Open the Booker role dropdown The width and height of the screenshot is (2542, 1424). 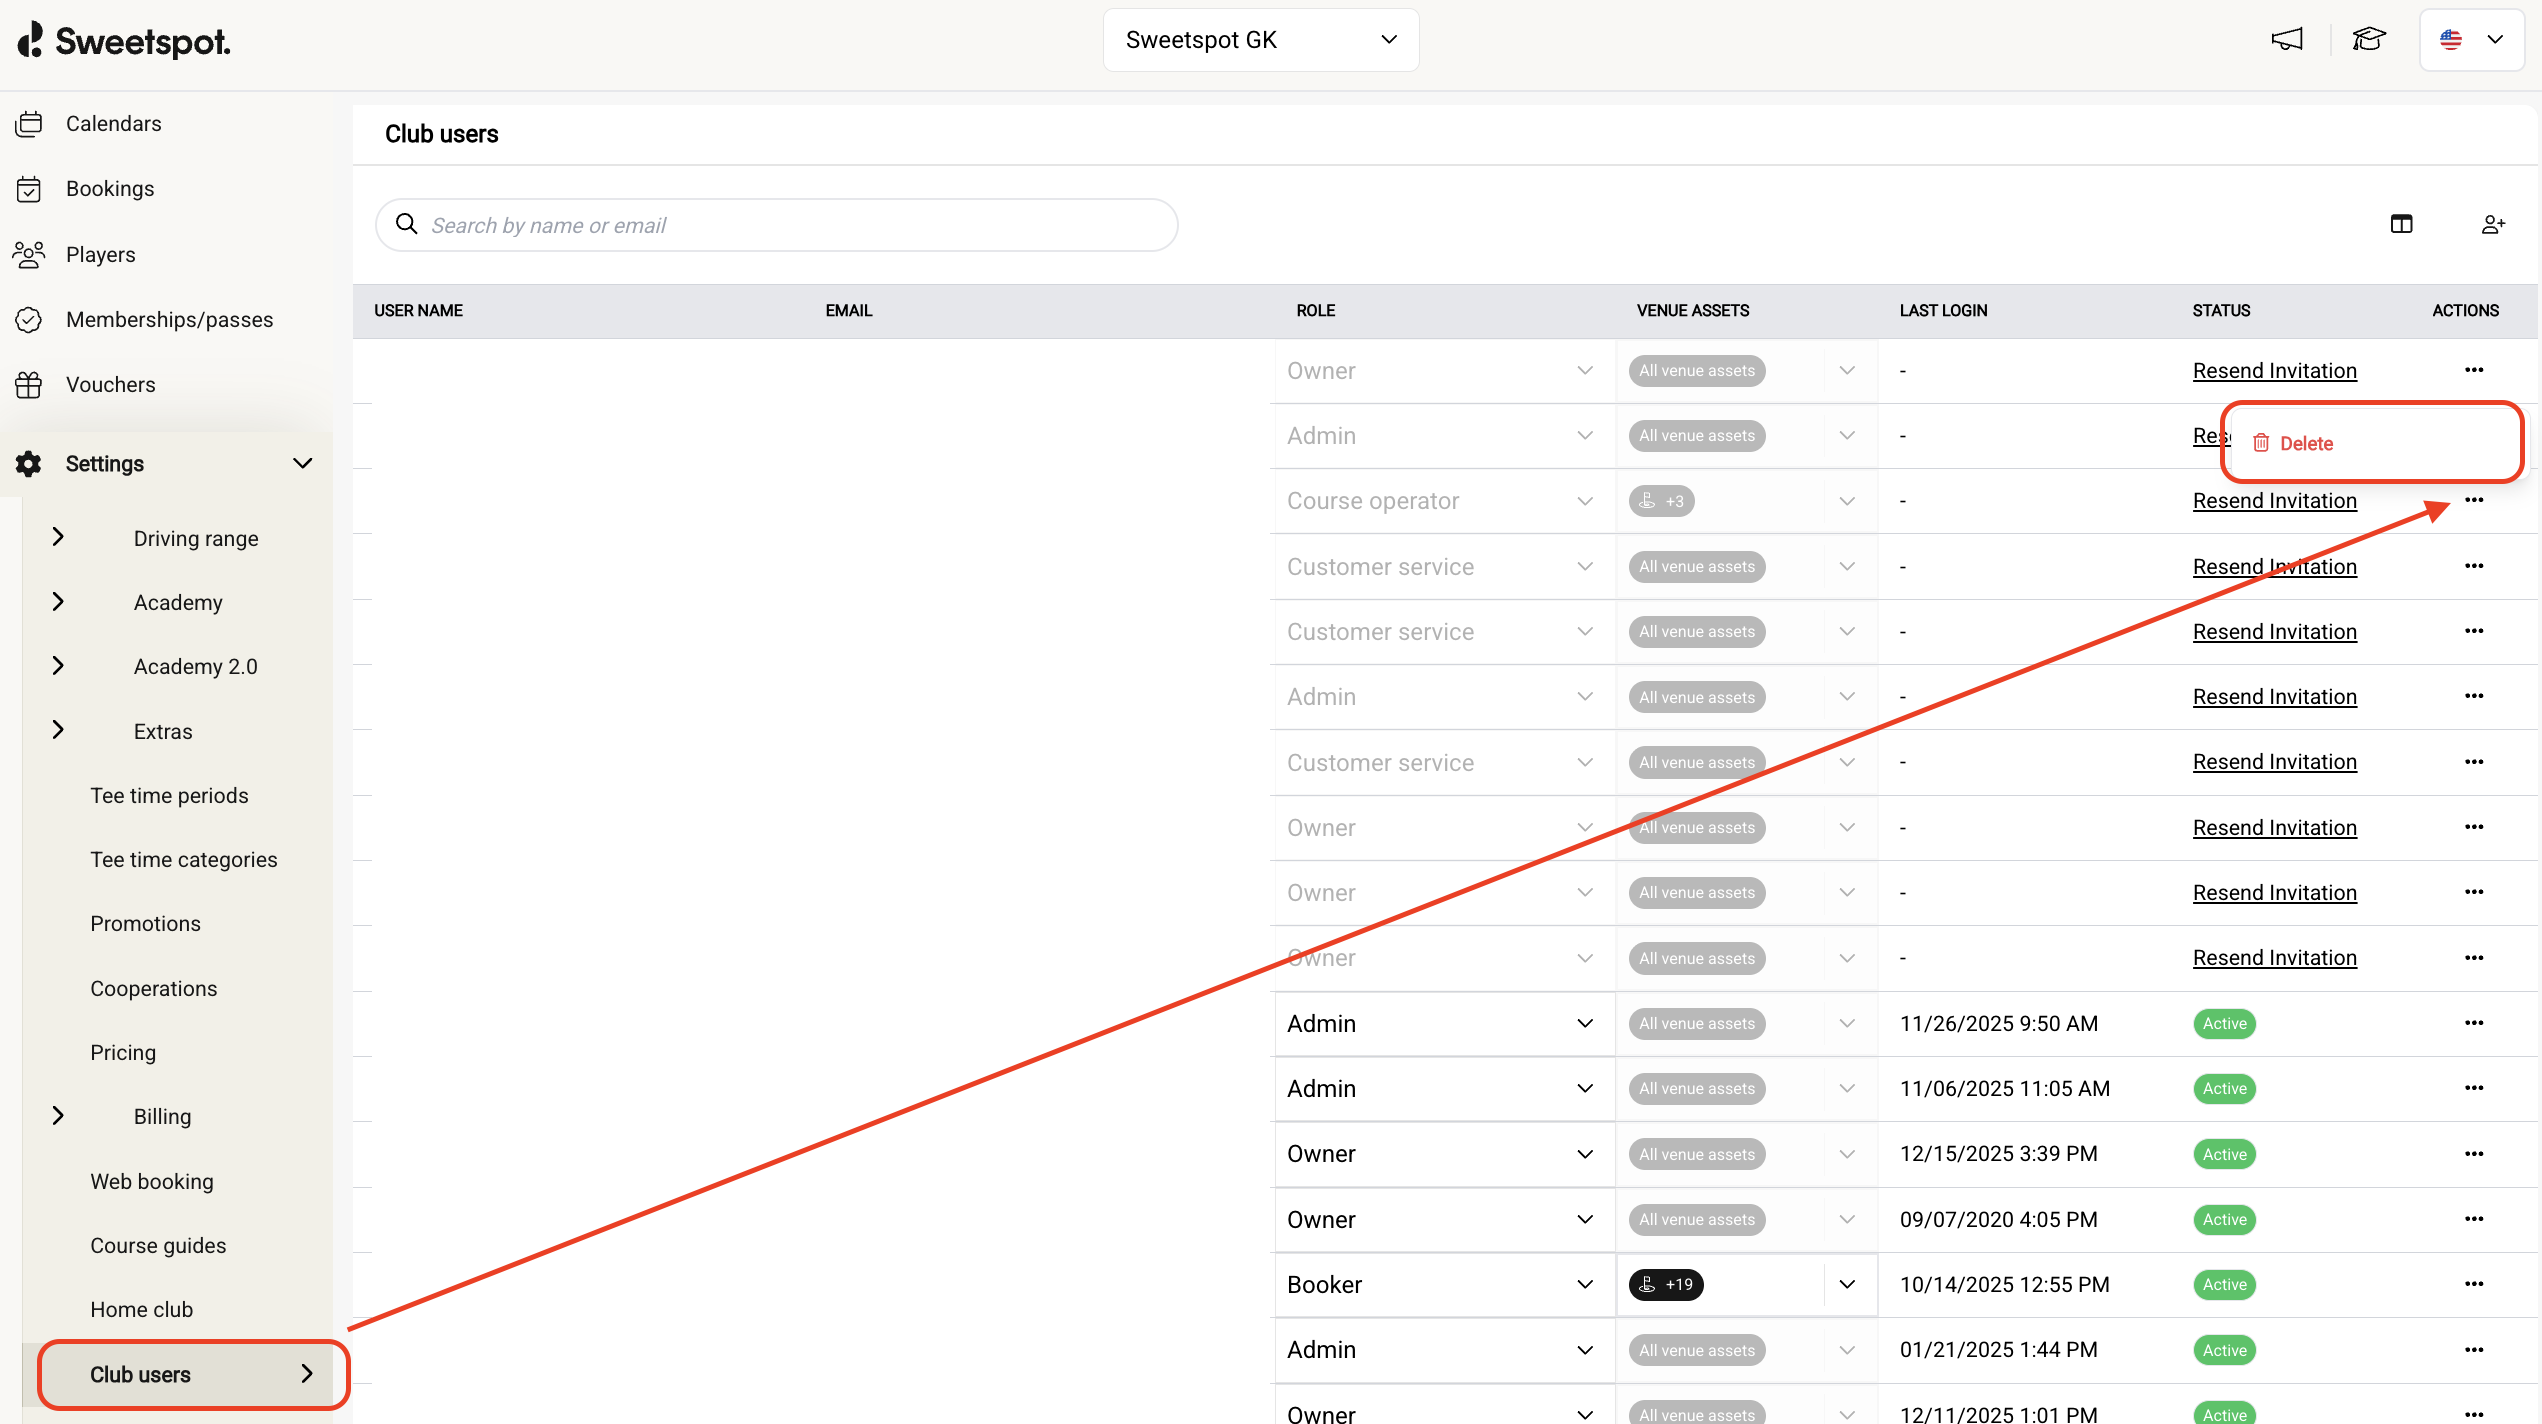(x=1440, y=1285)
